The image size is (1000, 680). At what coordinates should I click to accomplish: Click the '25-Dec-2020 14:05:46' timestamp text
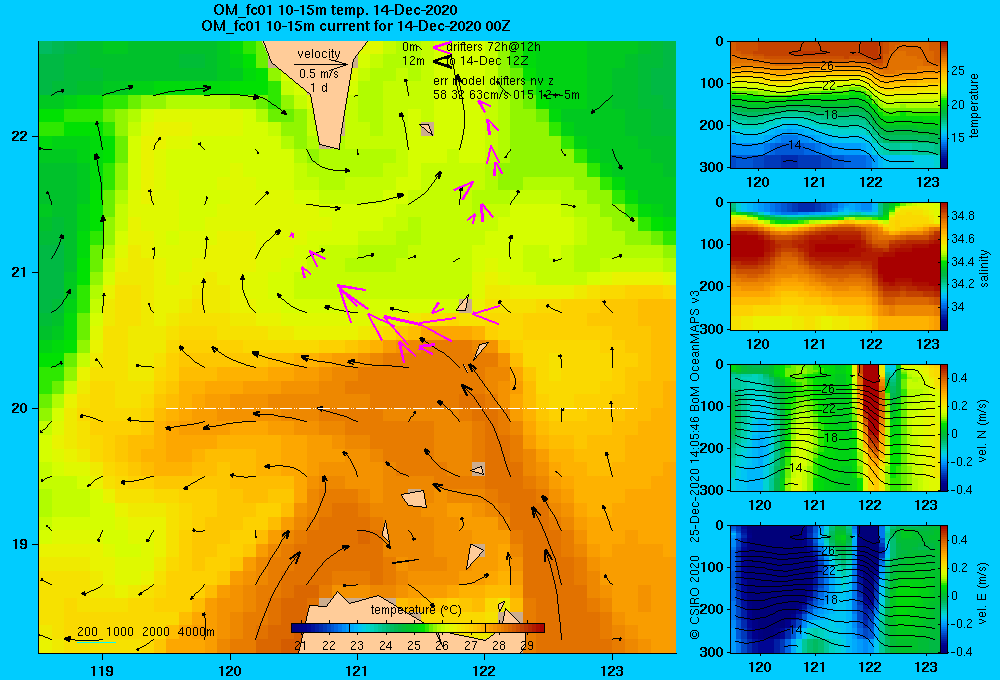(695, 480)
